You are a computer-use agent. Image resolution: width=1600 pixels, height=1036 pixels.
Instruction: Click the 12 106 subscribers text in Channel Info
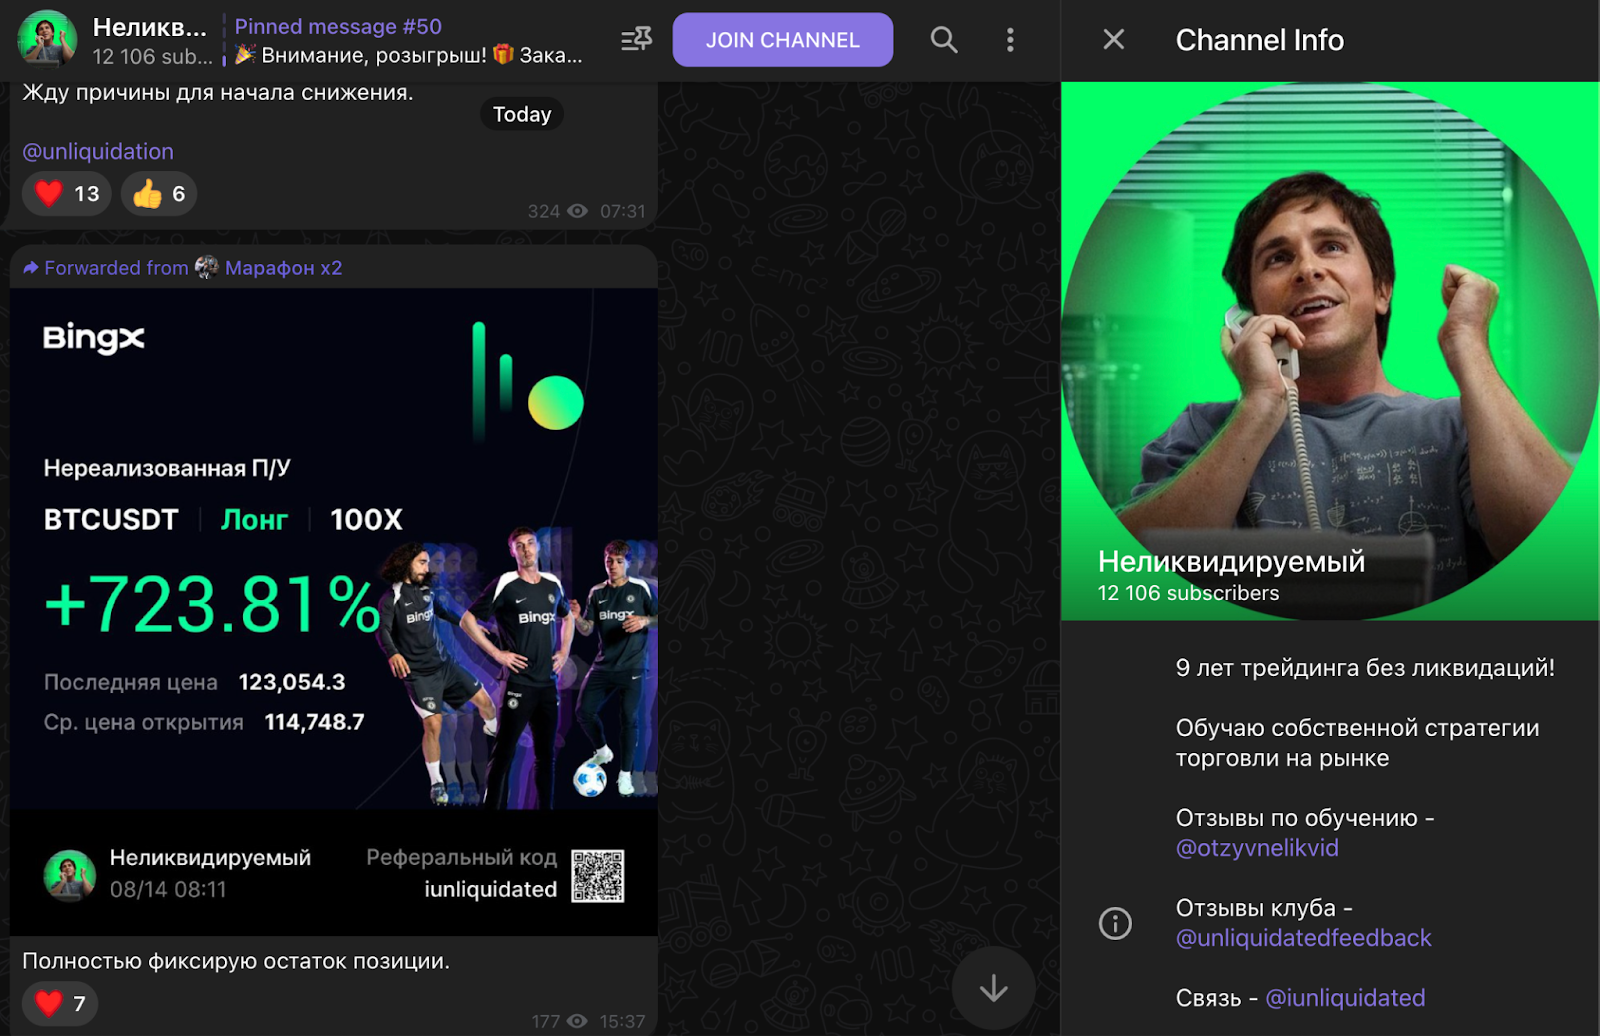1188,593
